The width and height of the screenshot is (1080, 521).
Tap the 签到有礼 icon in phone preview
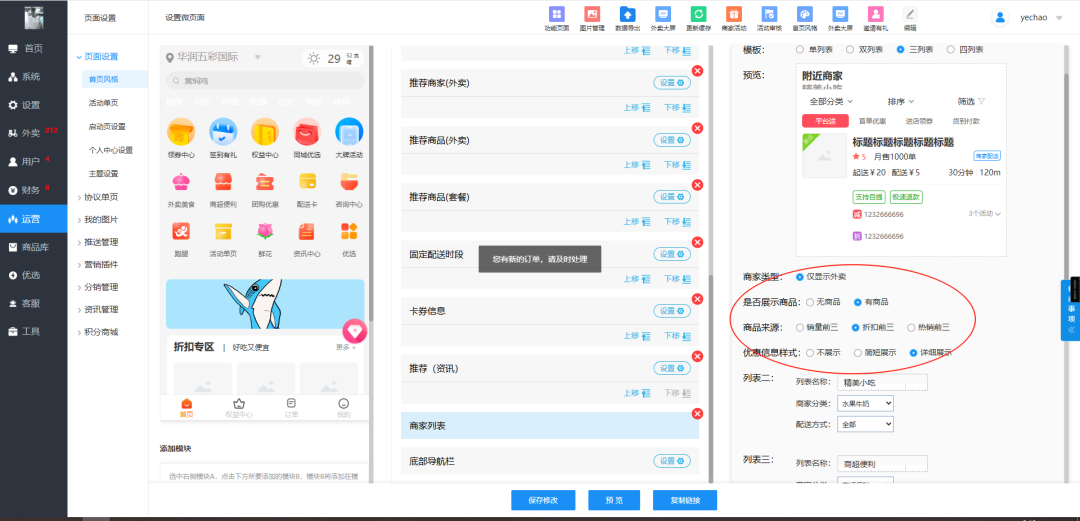222,132
